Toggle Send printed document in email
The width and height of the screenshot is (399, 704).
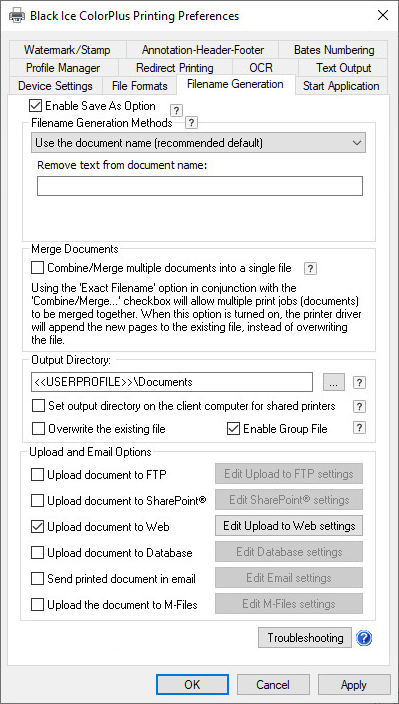point(37,578)
